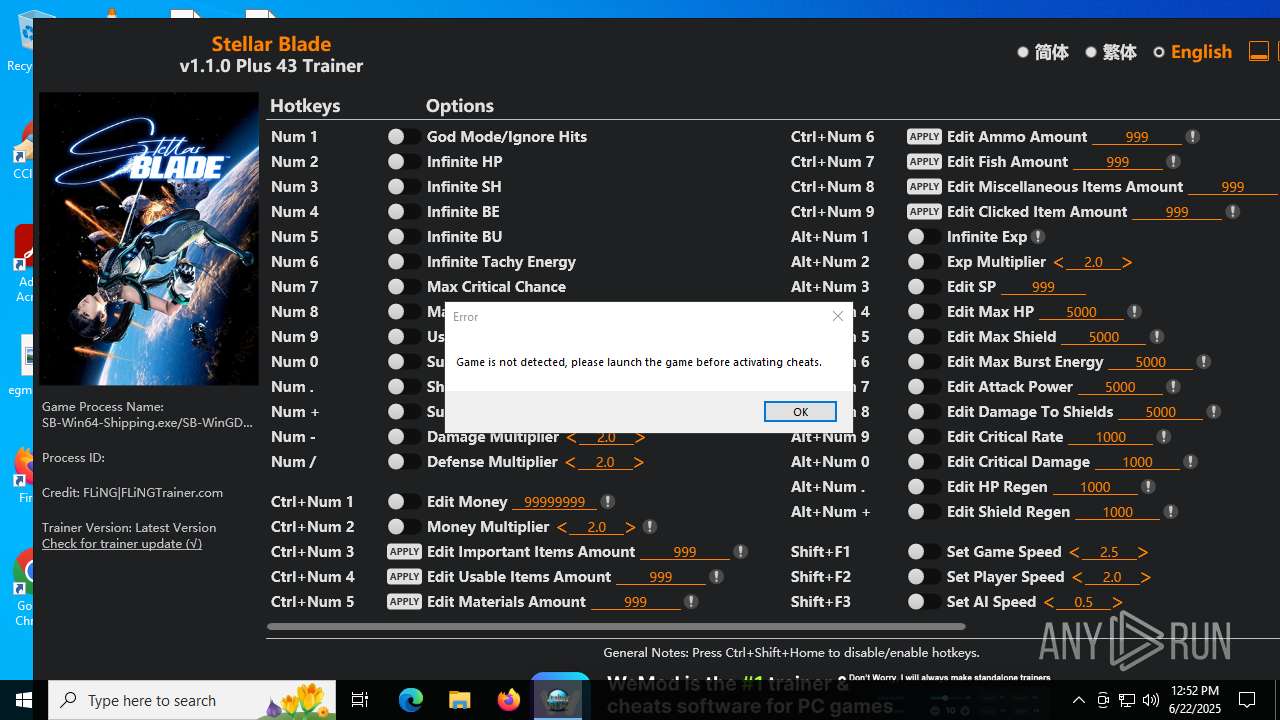The height and width of the screenshot is (720, 1280).
Task: Apply Edit Materials Amount
Action: [x=404, y=602]
